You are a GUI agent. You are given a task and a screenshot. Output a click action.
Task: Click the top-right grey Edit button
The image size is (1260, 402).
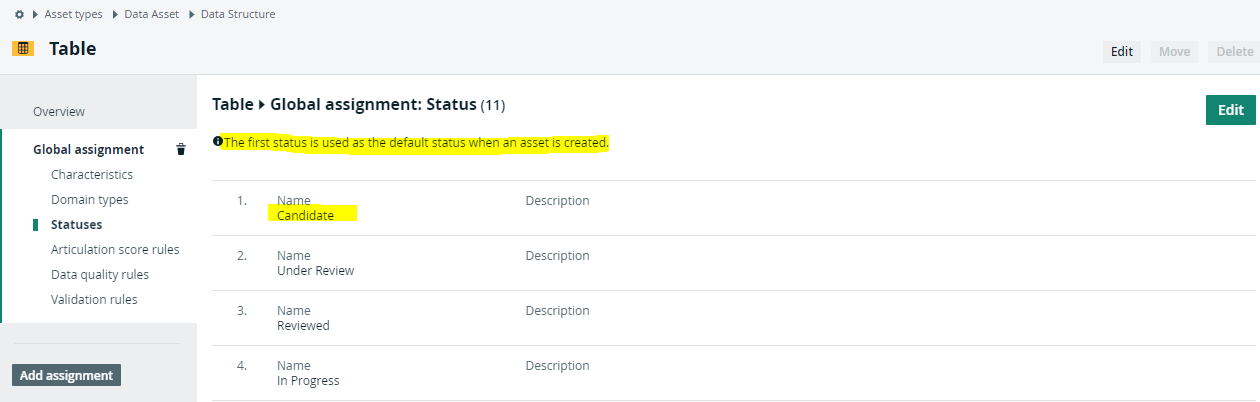(x=1122, y=51)
